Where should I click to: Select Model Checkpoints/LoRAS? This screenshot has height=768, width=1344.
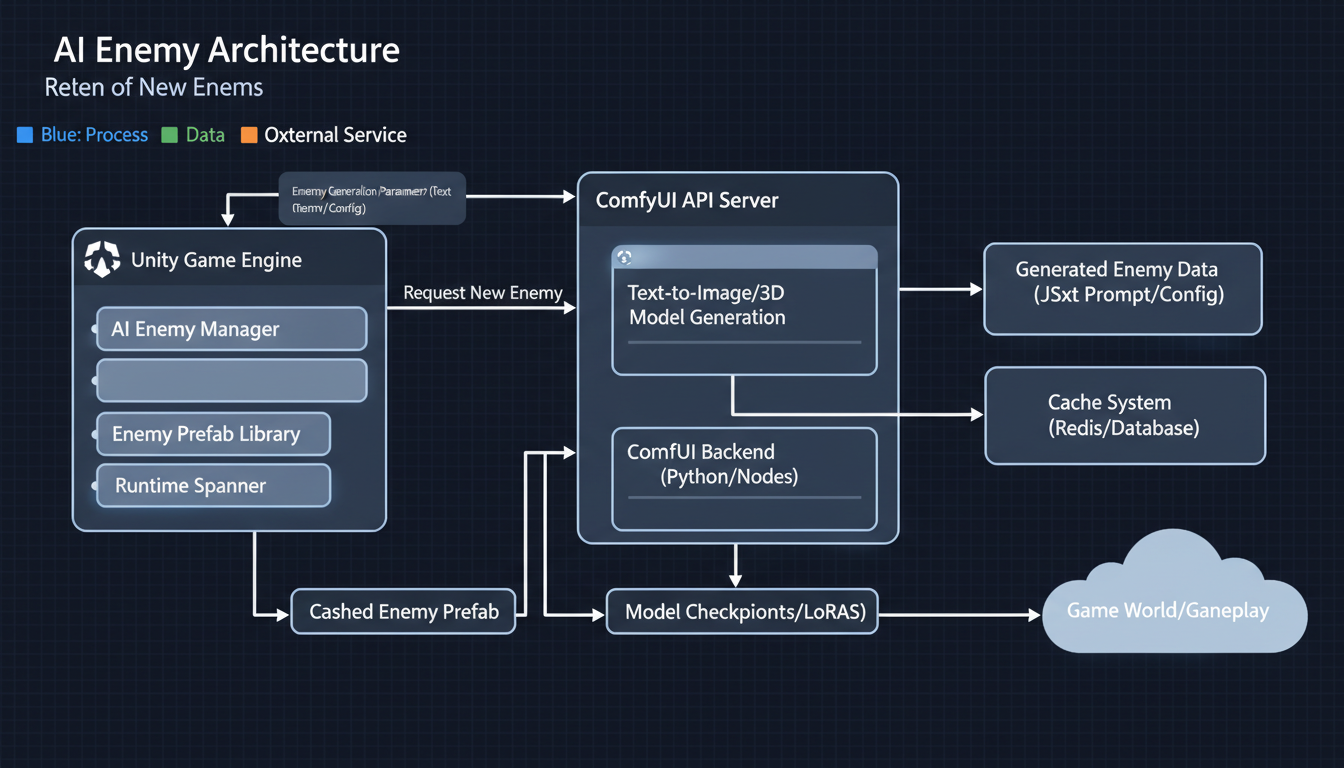click(x=741, y=611)
